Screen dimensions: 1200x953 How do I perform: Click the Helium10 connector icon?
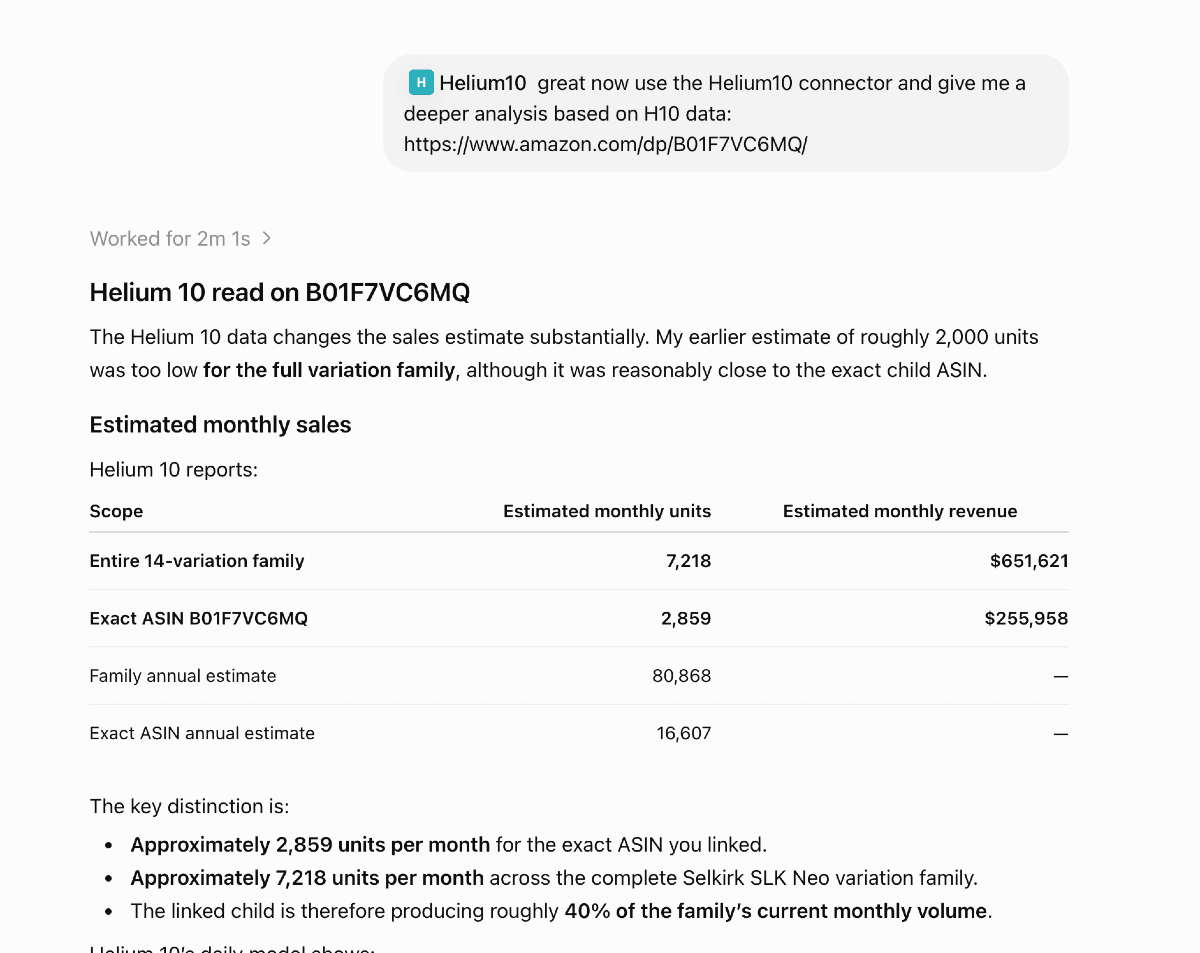421,83
